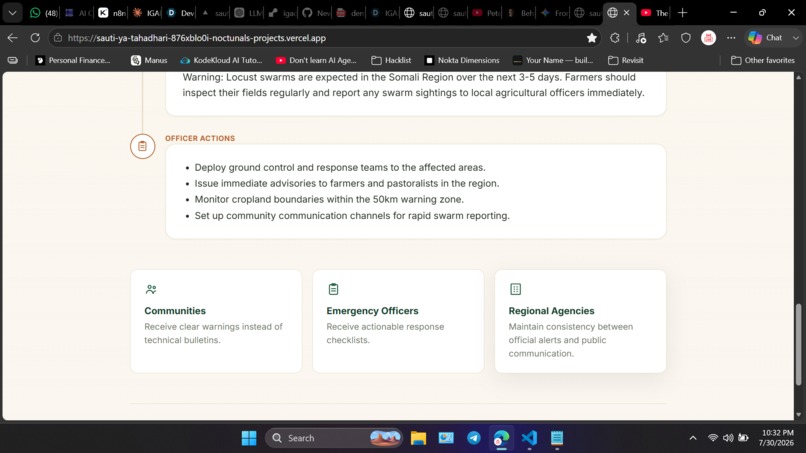The image size is (806, 453).
Task: Open the Favorites hub star-list icon
Action: 663,38
